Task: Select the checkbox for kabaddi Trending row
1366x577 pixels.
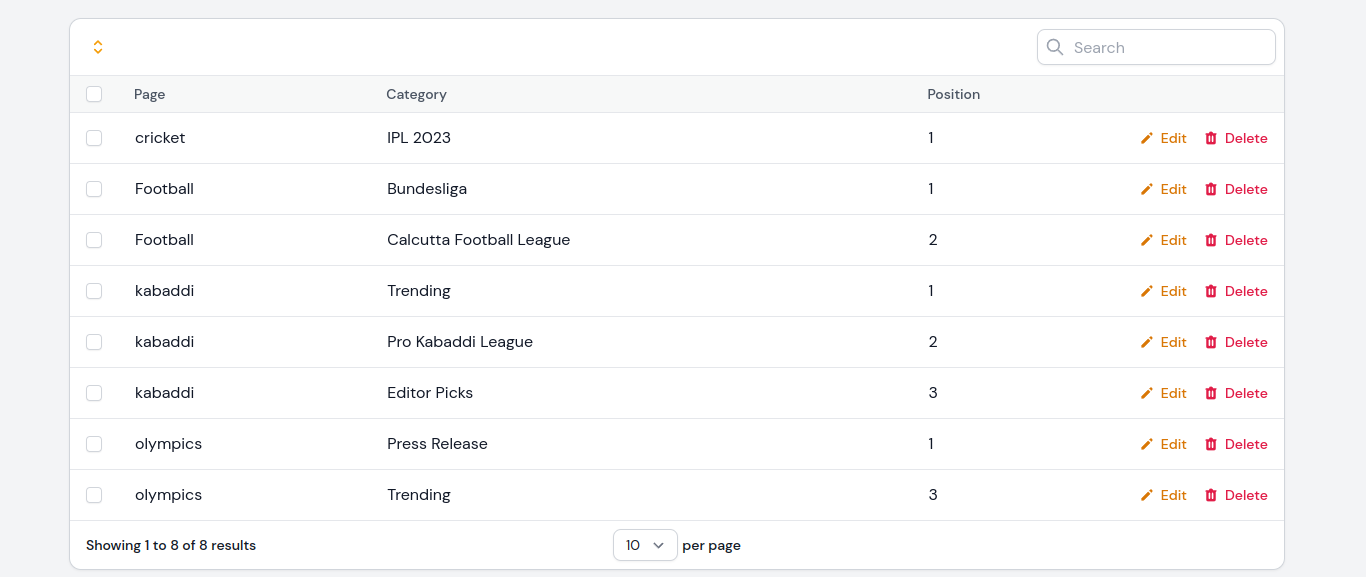Action: [x=94, y=291]
